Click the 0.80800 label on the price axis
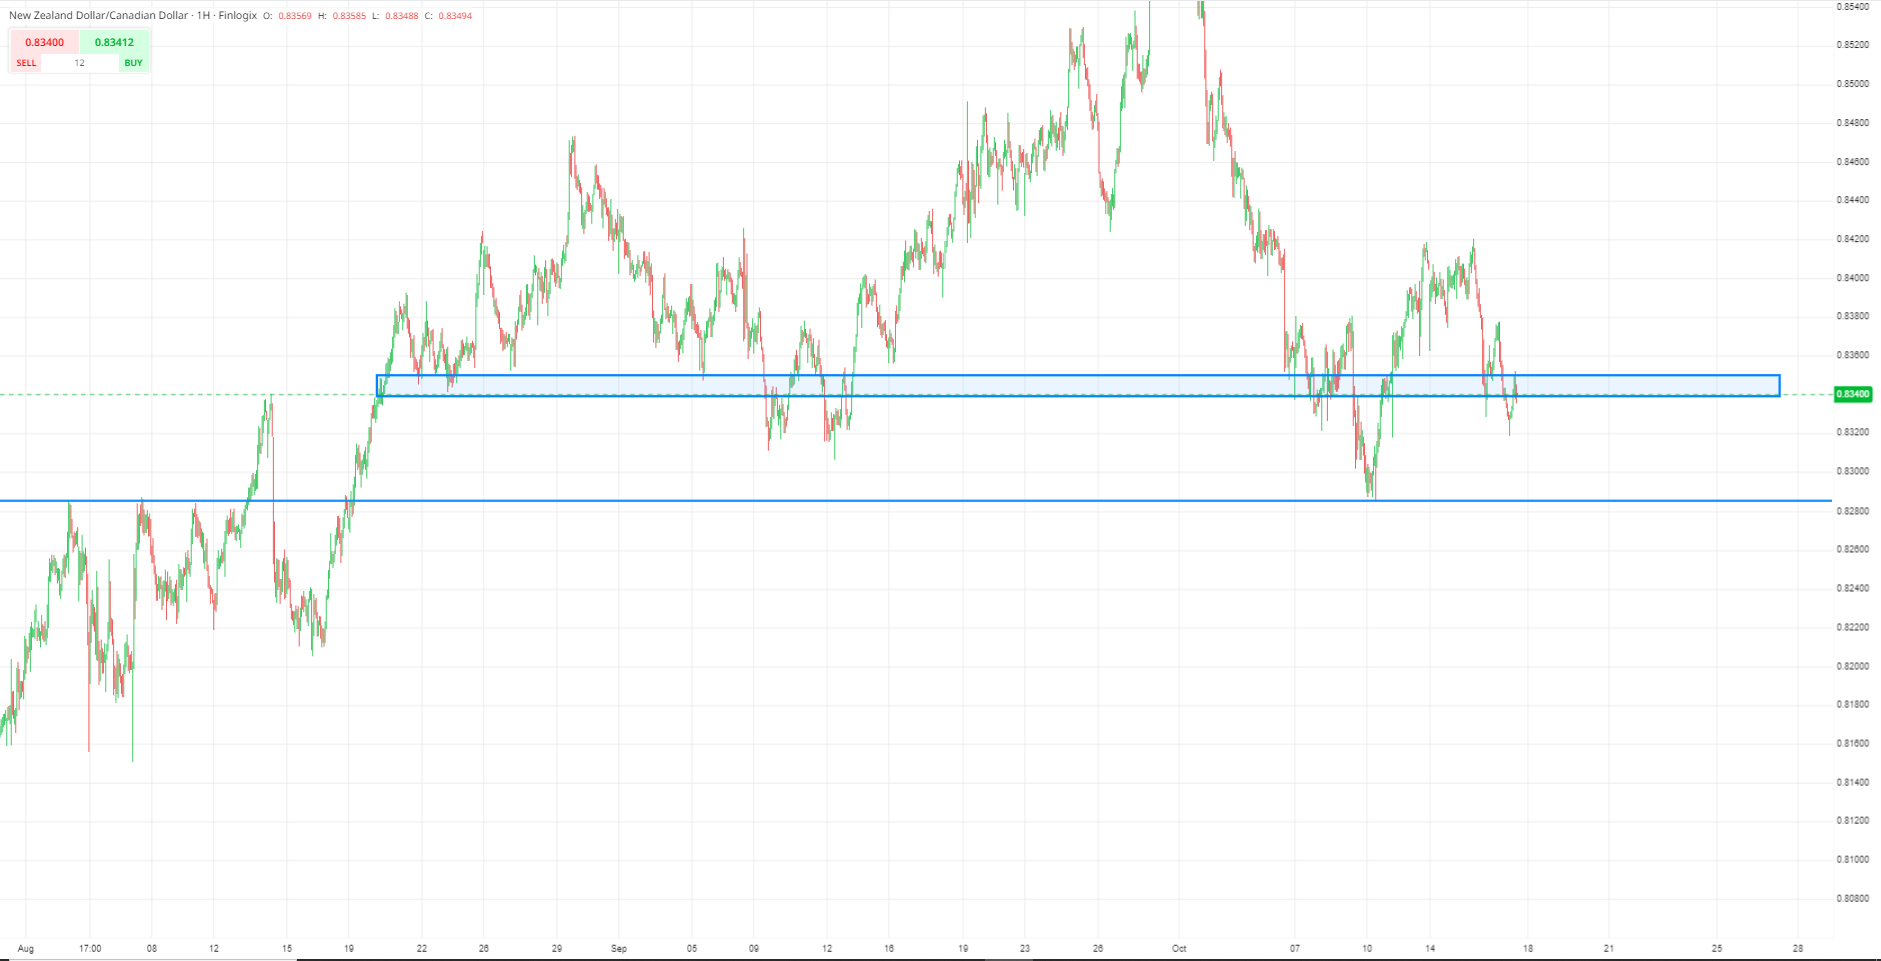 (x=1853, y=898)
